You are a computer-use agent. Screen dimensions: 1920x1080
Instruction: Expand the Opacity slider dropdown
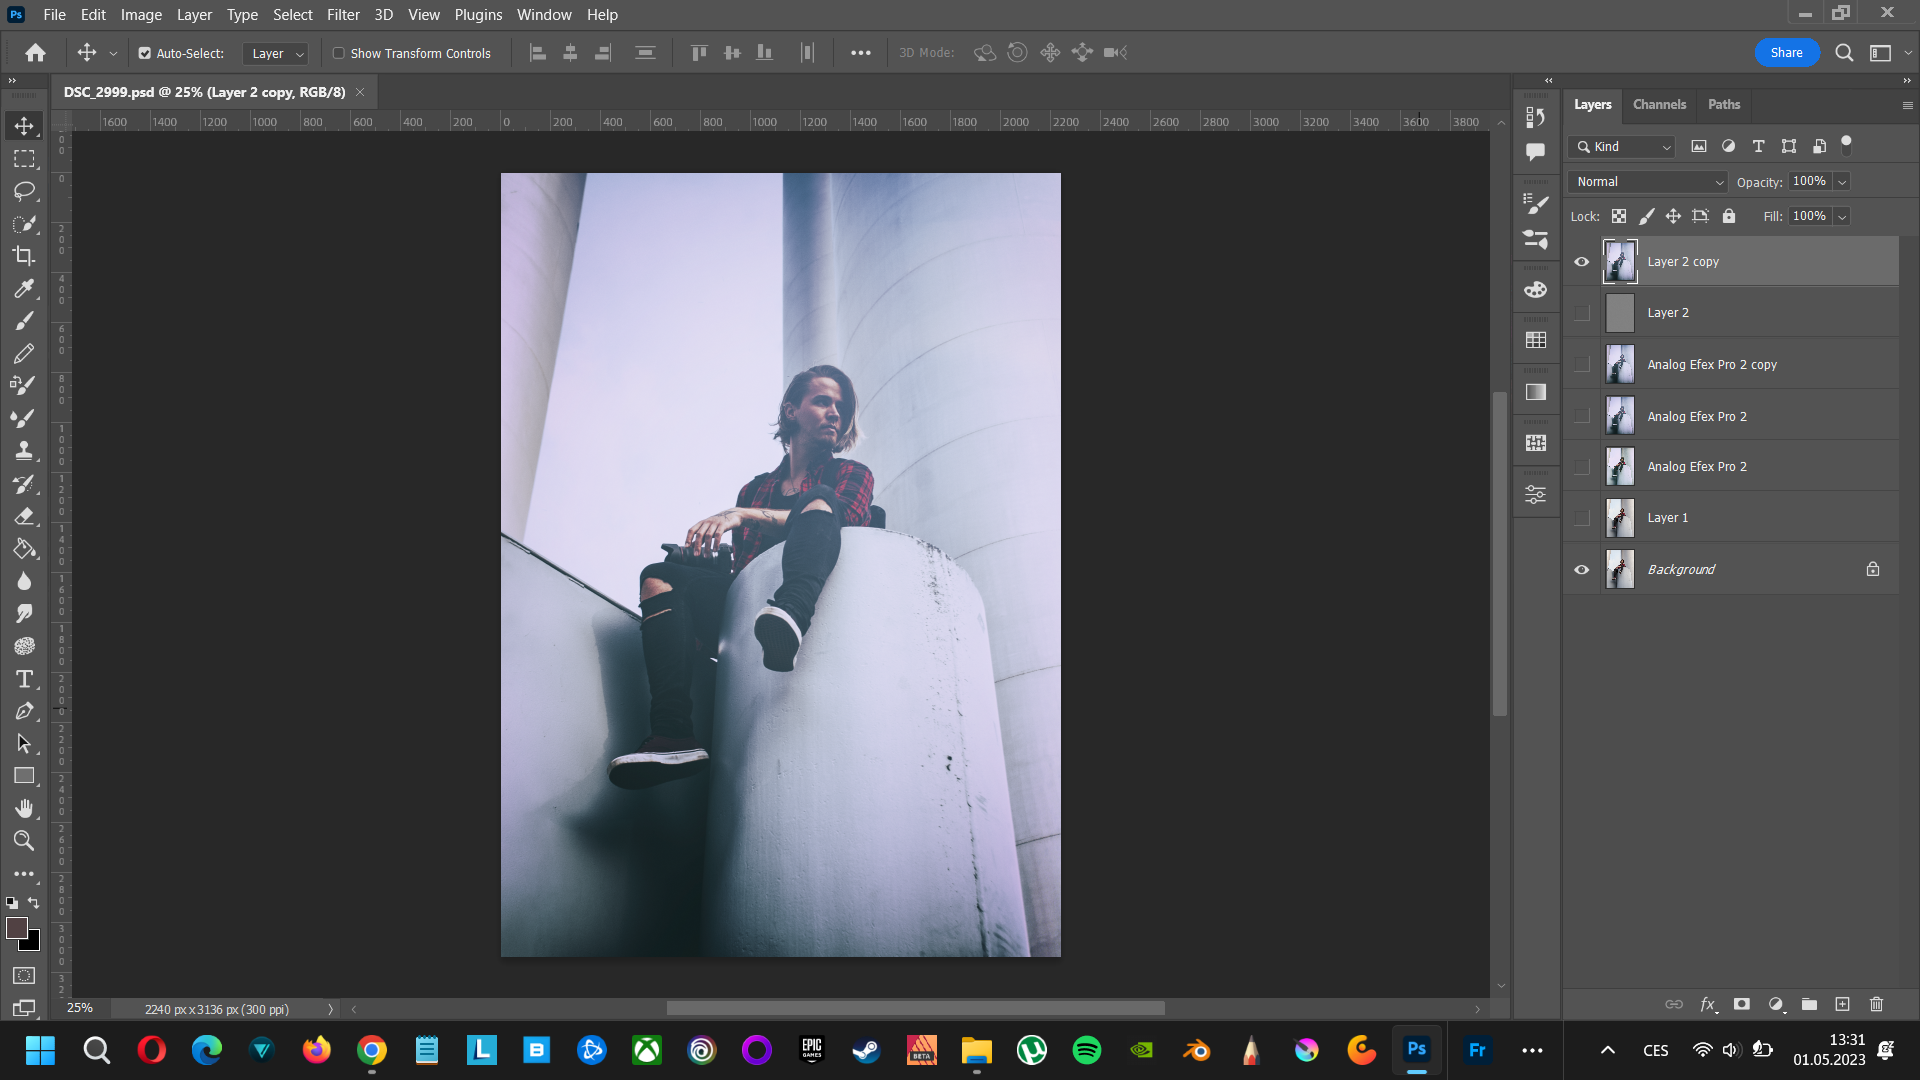click(x=1842, y=182)
